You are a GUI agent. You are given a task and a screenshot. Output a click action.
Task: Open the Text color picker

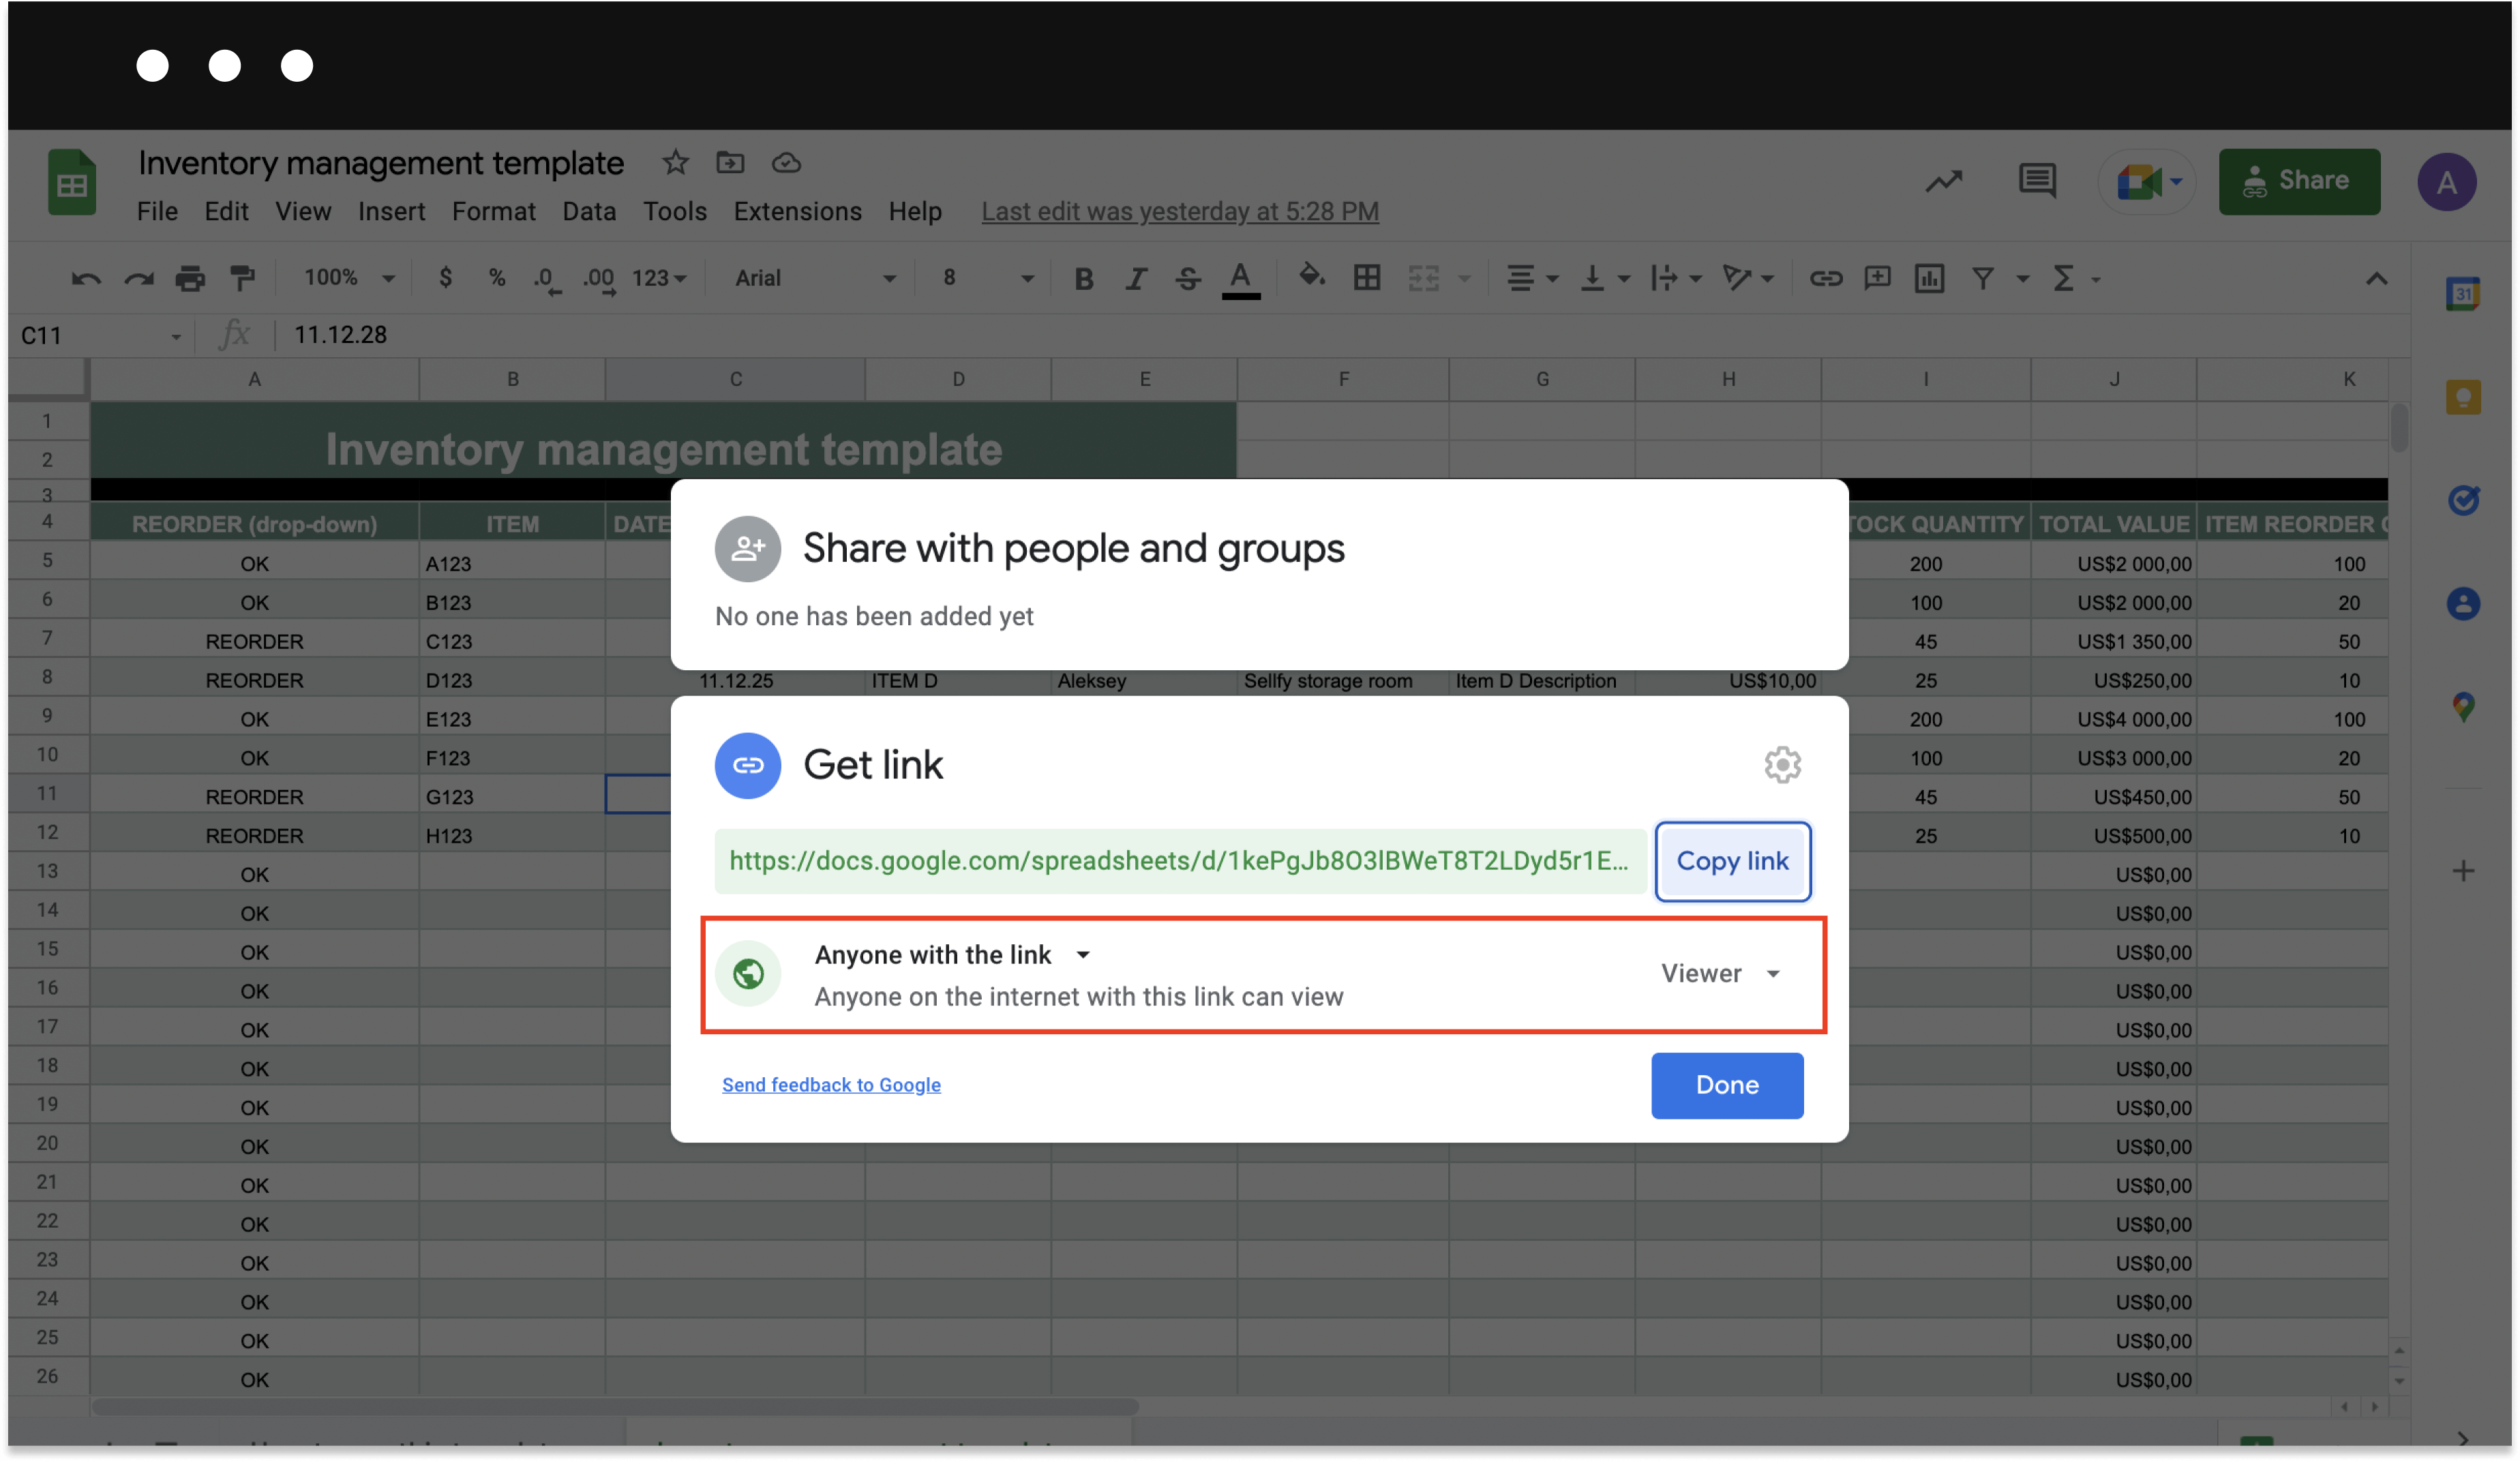[x=1240, y=279]
